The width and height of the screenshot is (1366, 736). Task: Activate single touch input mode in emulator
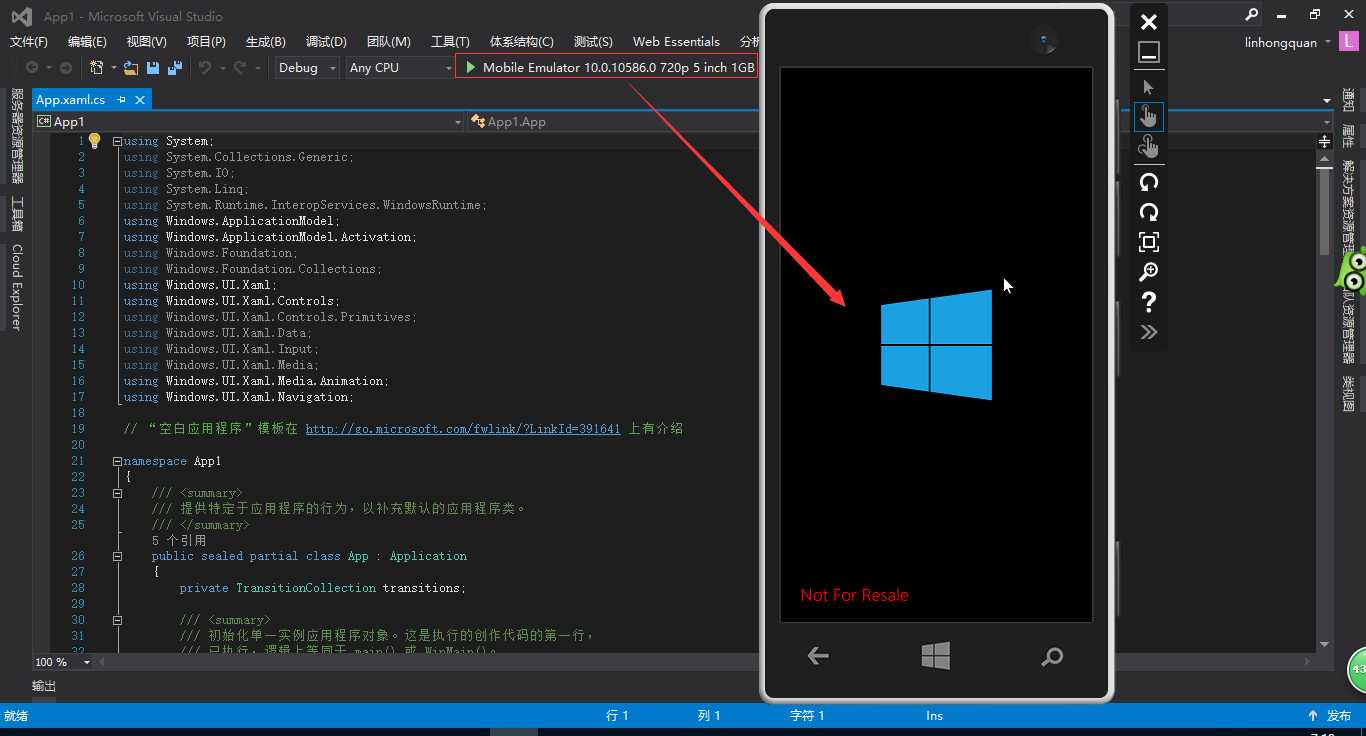(1148, 117)
